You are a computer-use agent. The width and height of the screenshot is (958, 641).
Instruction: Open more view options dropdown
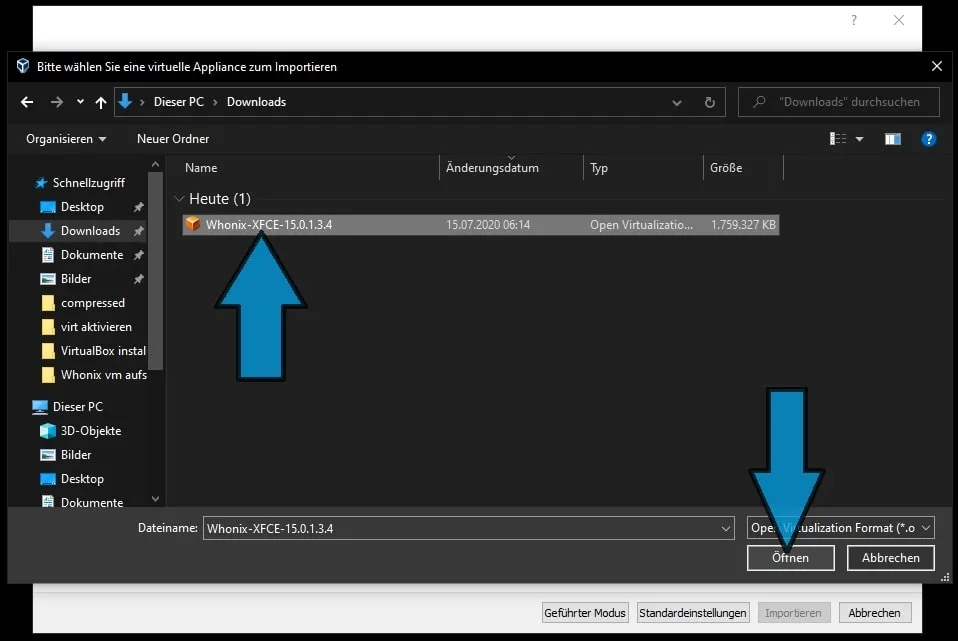860,139
